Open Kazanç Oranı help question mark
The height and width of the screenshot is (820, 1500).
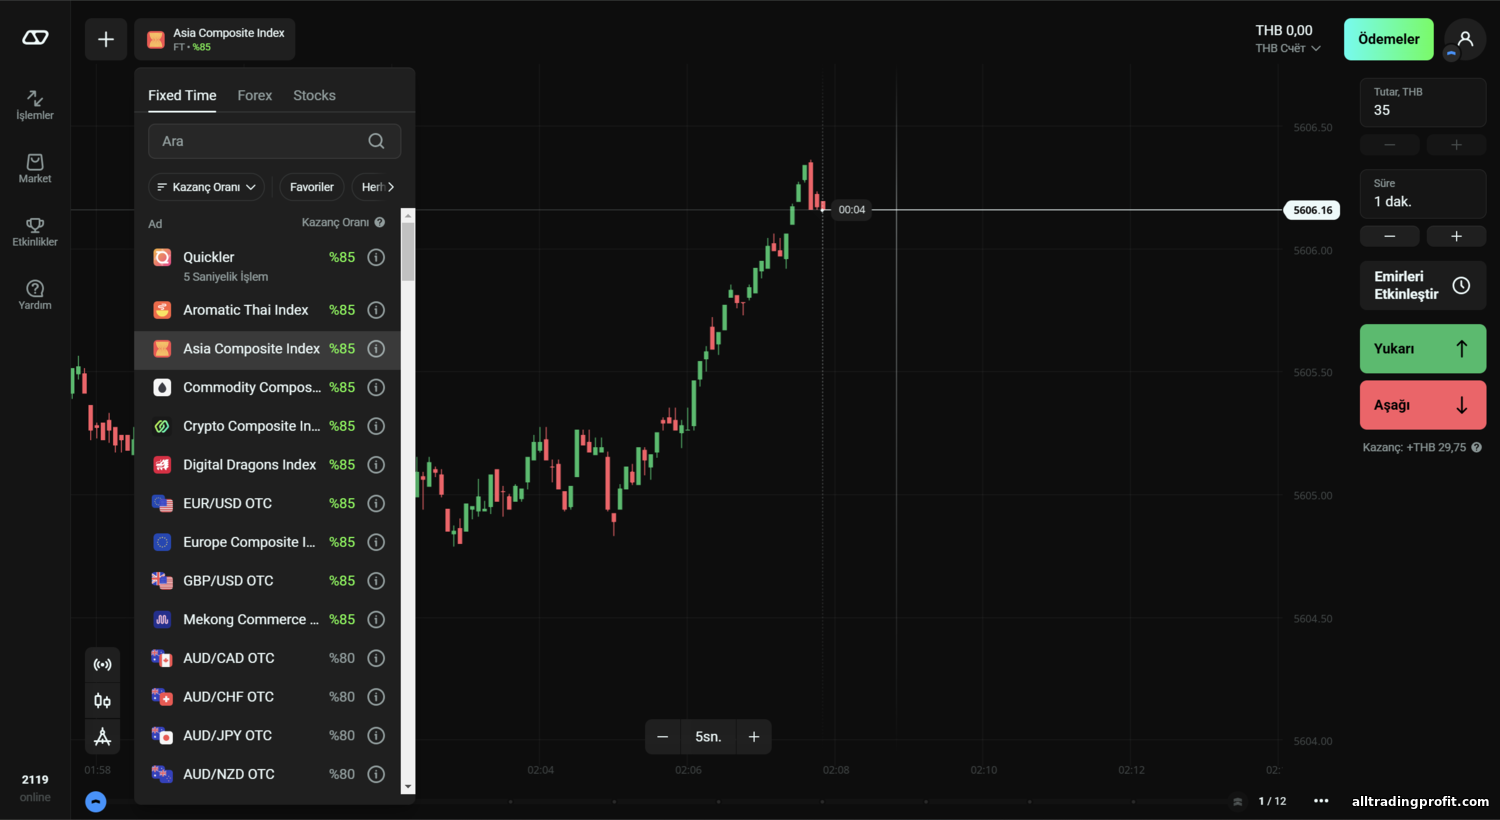pyautogui.click(x=380, y=222)
